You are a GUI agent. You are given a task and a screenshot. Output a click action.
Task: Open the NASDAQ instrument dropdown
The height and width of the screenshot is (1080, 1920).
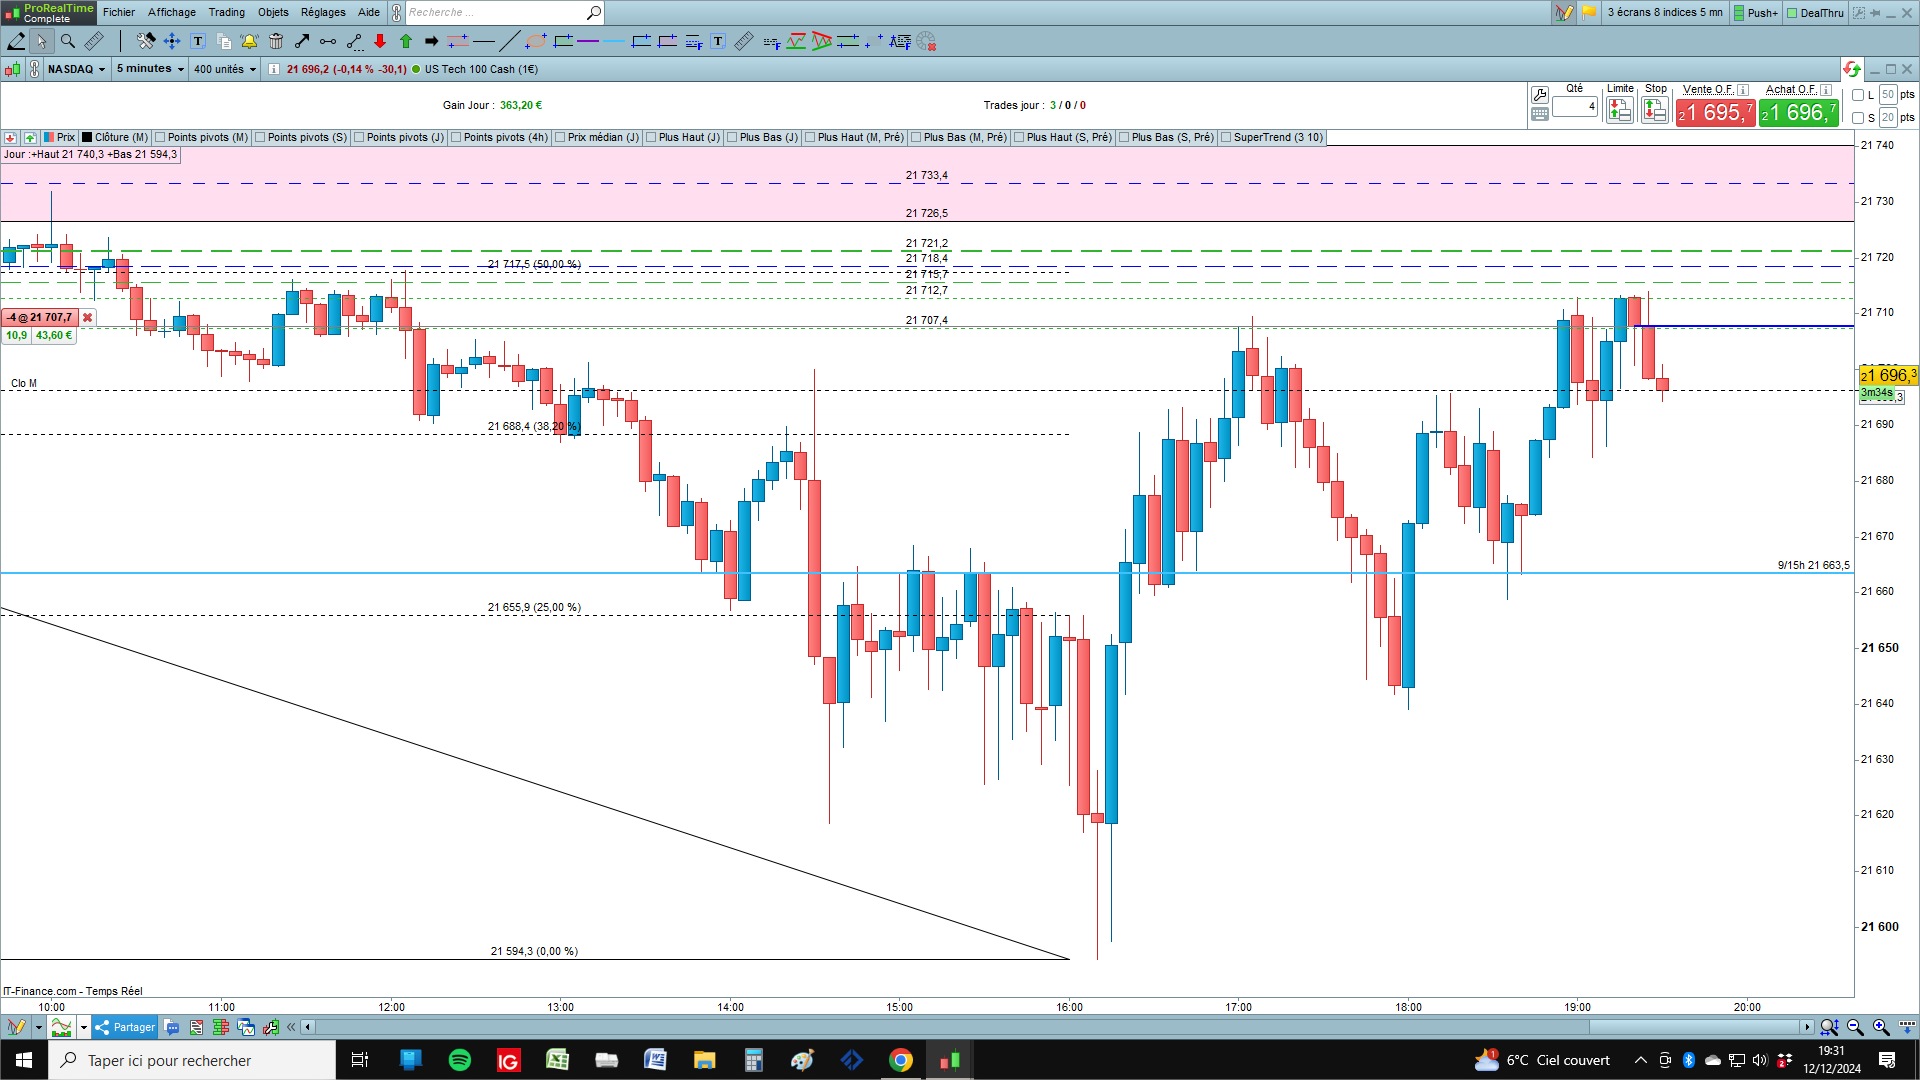tap(76, 69)
